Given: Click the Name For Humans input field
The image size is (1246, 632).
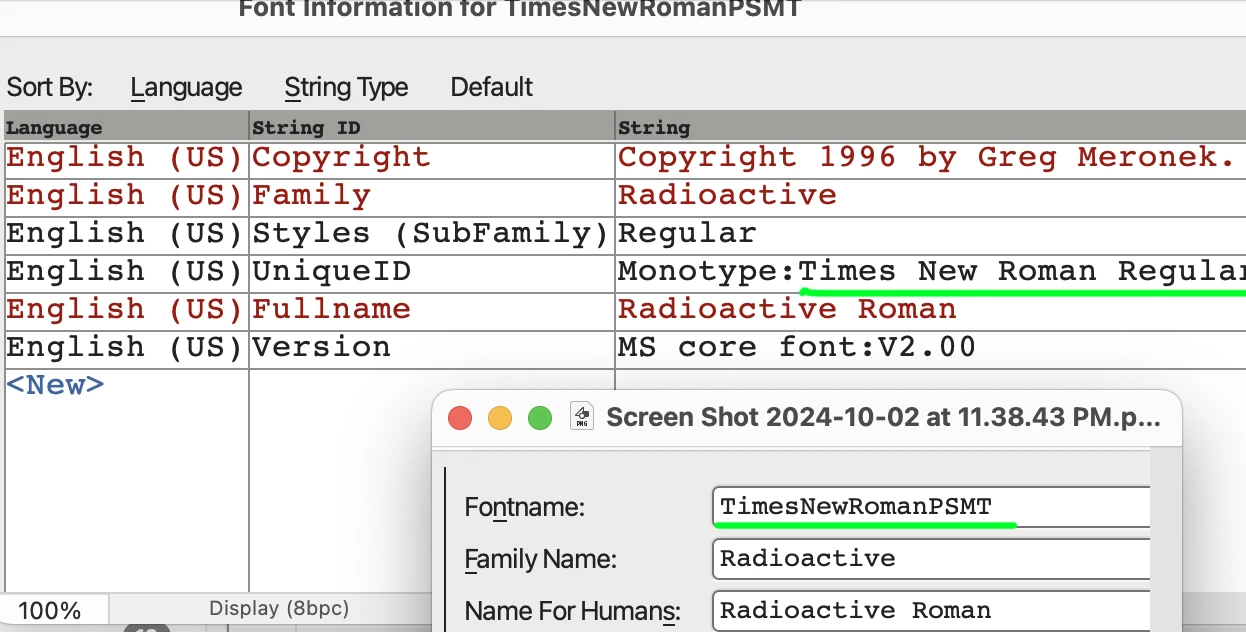Looking at the screenshot, I should [932, 610].
